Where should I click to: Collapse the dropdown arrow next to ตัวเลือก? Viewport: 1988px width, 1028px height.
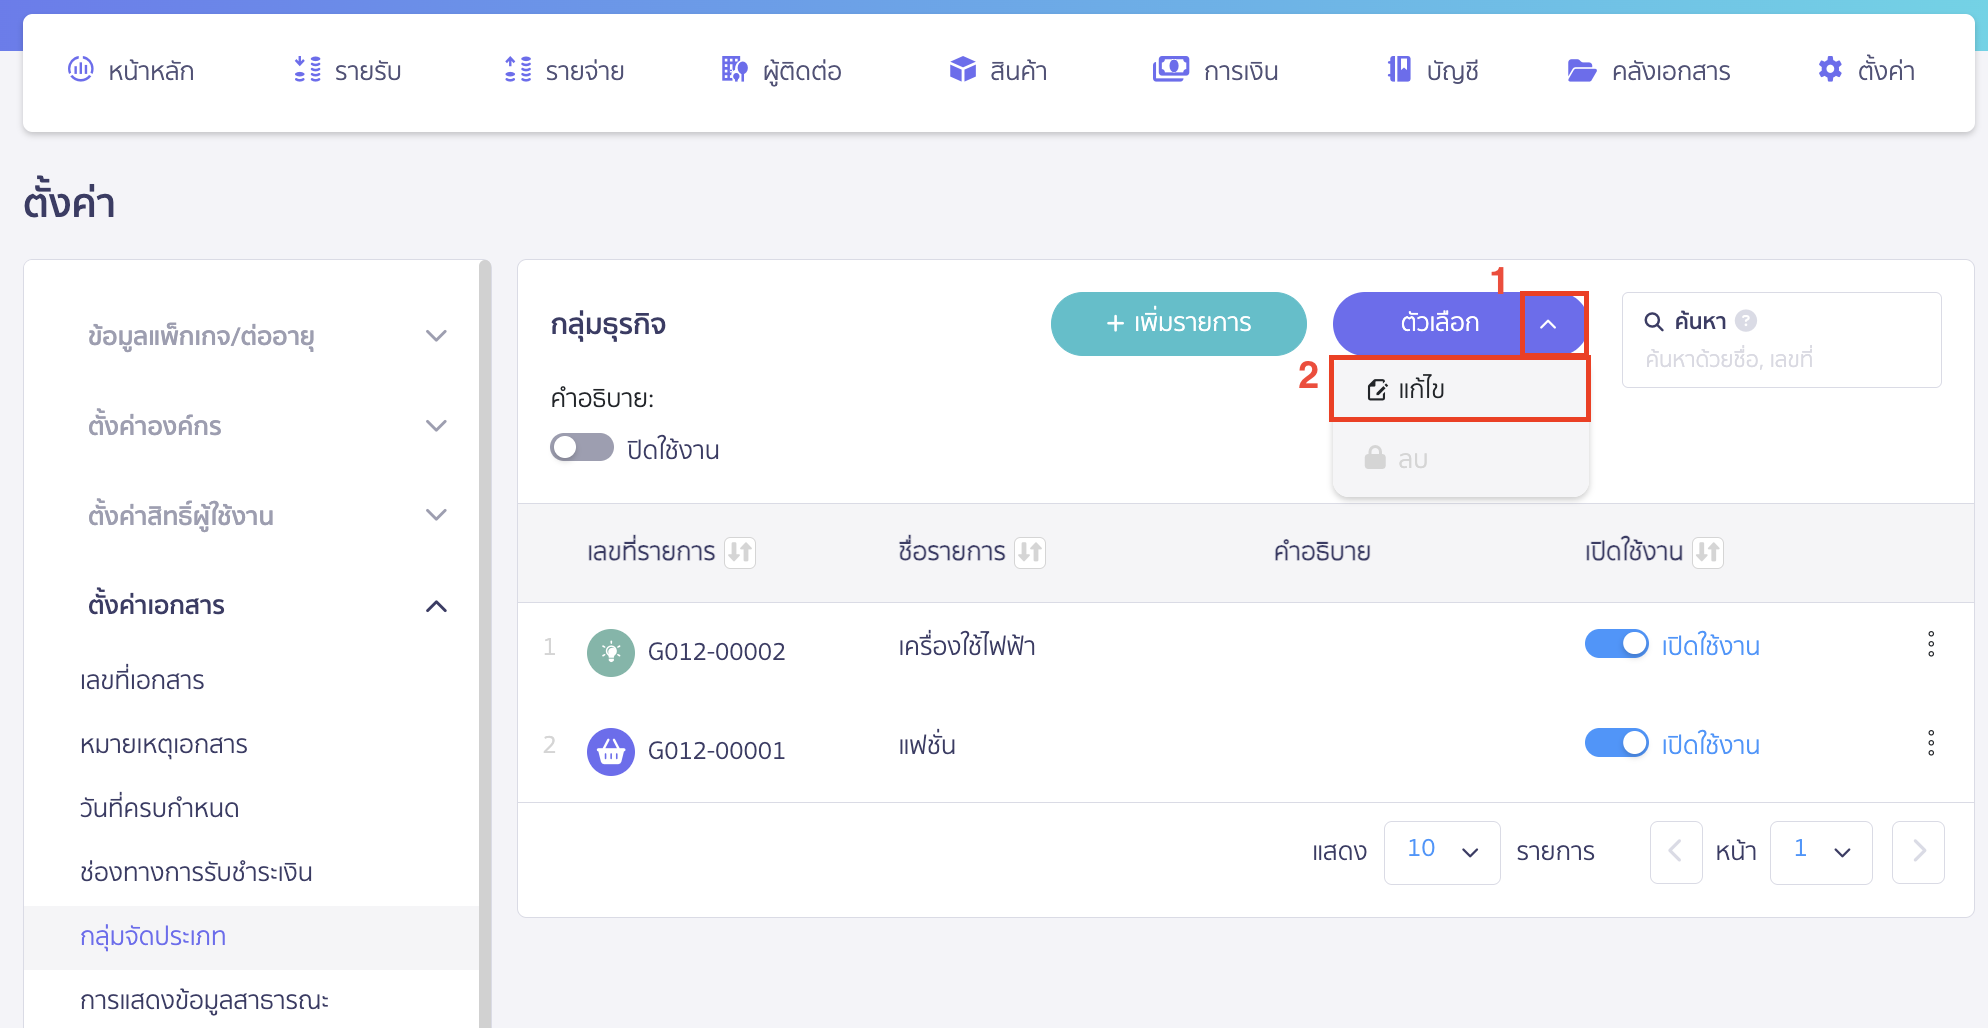click(x=1551, y=324)
